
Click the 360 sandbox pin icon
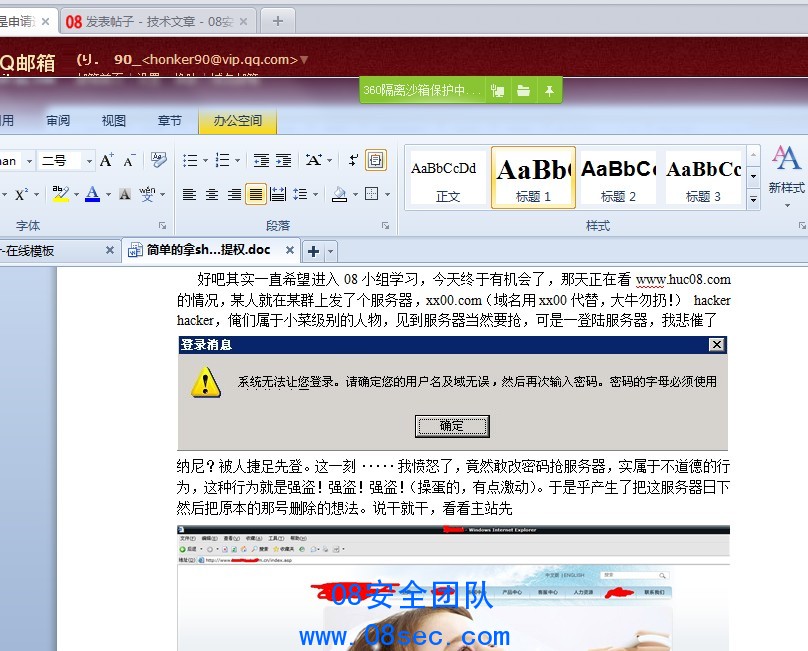click(x=549, y=91)
